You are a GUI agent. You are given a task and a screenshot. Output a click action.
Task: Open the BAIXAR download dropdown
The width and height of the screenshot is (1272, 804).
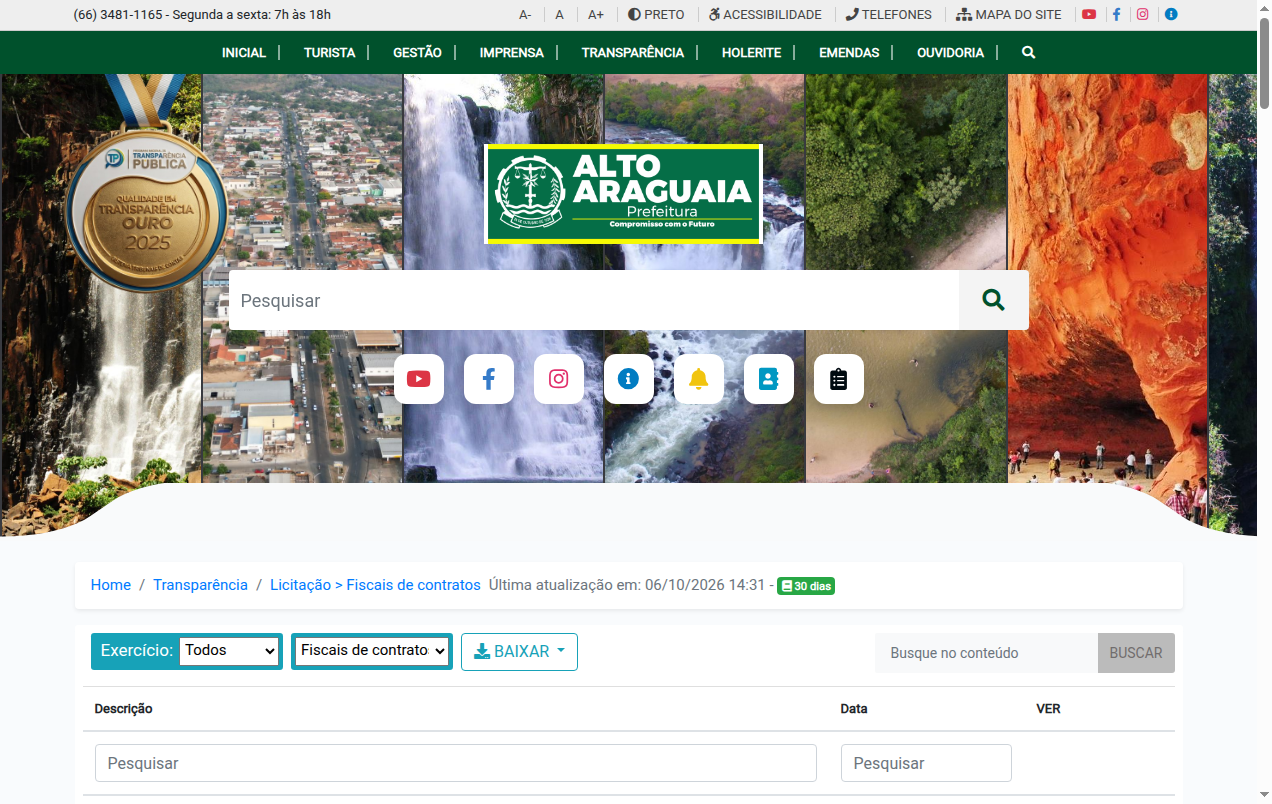point(519,652)
